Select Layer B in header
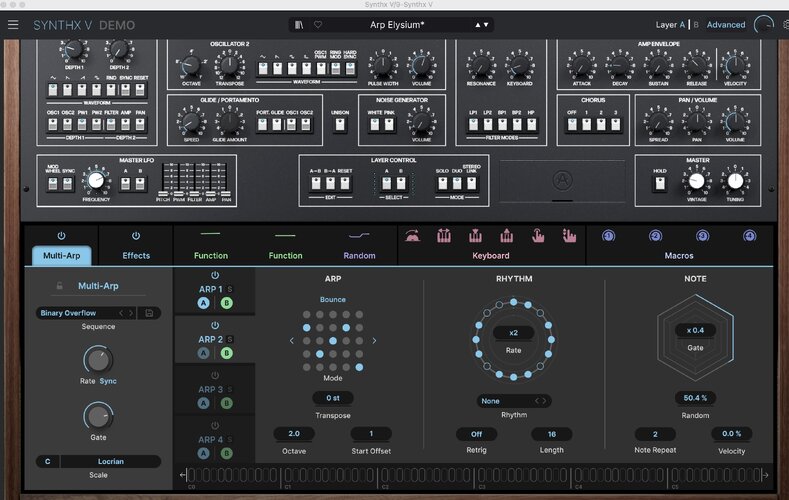This screenshot has width=789, height=500. (x=696, y=25)
